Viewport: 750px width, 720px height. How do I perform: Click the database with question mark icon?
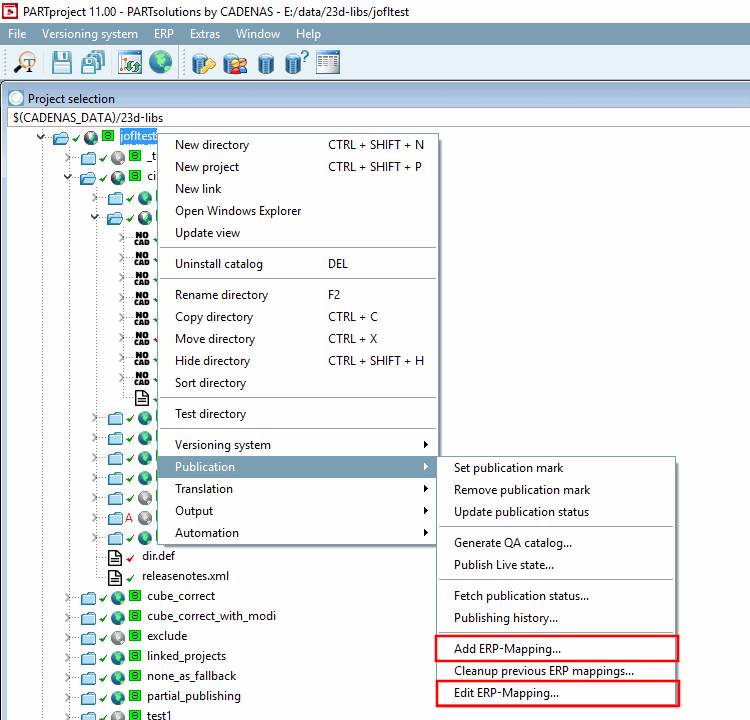point(297,63)
